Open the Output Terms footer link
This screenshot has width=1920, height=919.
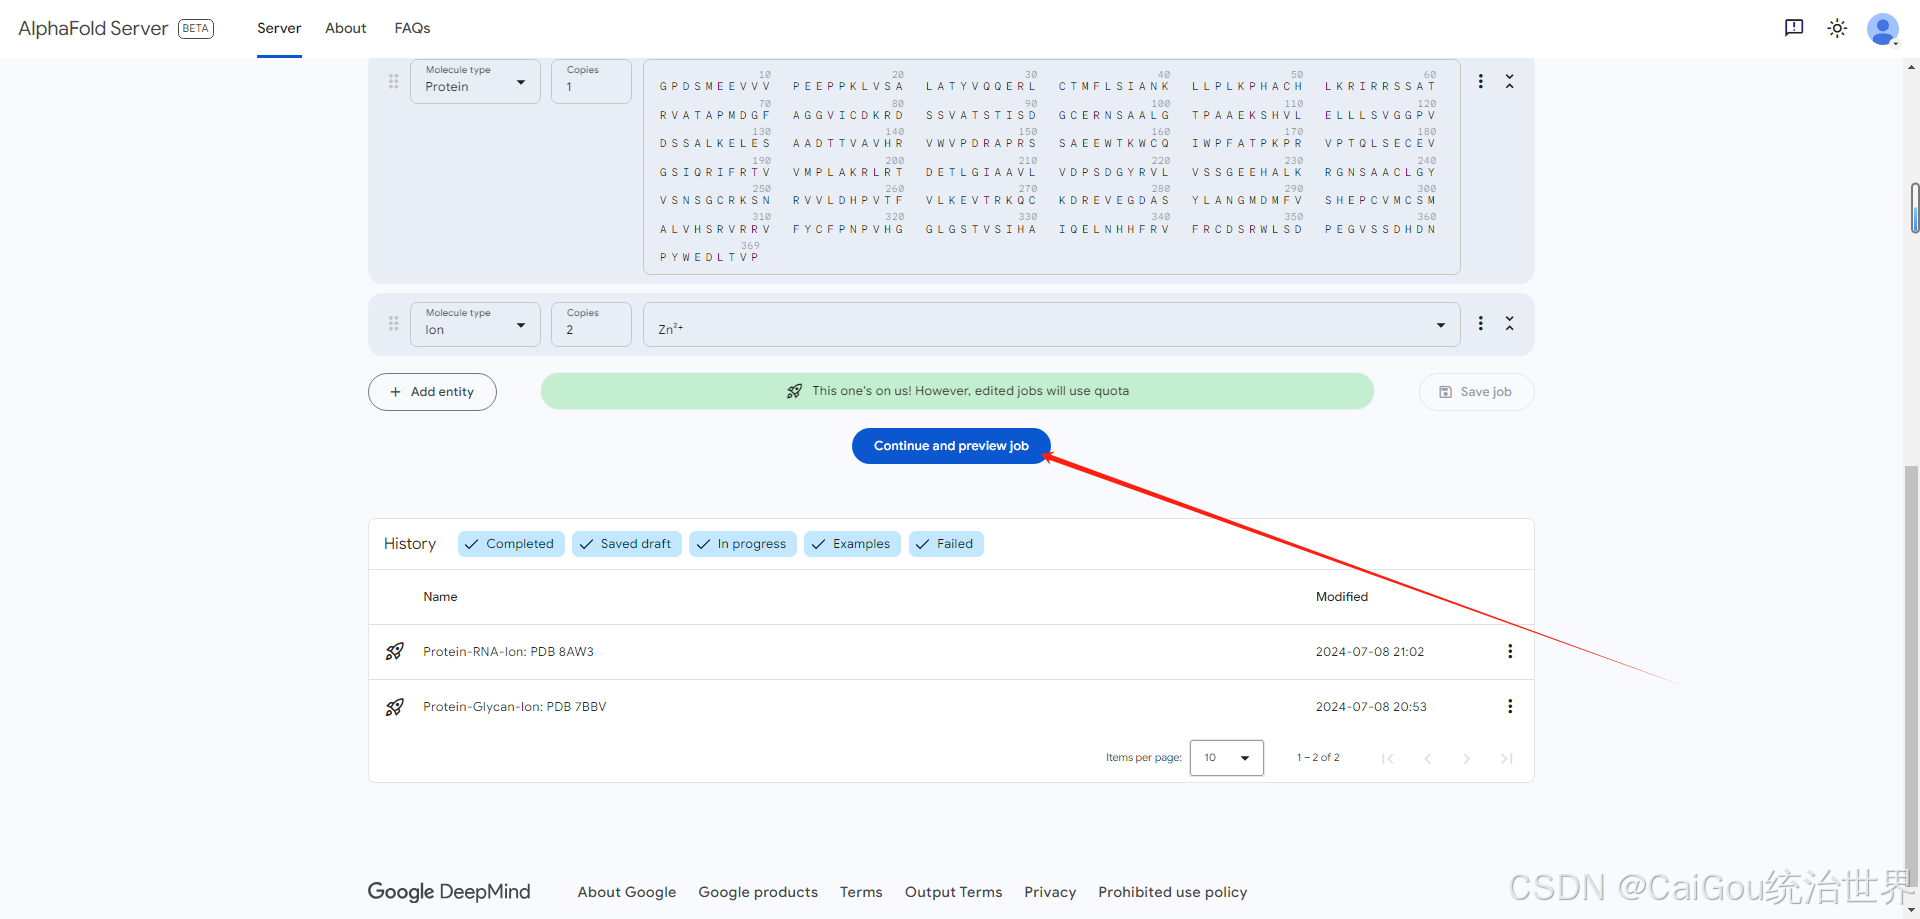953,892
